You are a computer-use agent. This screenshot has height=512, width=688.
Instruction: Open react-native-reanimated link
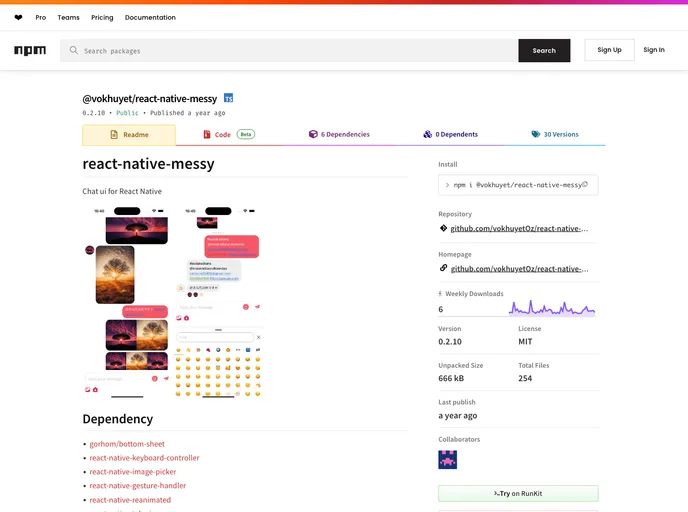point(130,500)
